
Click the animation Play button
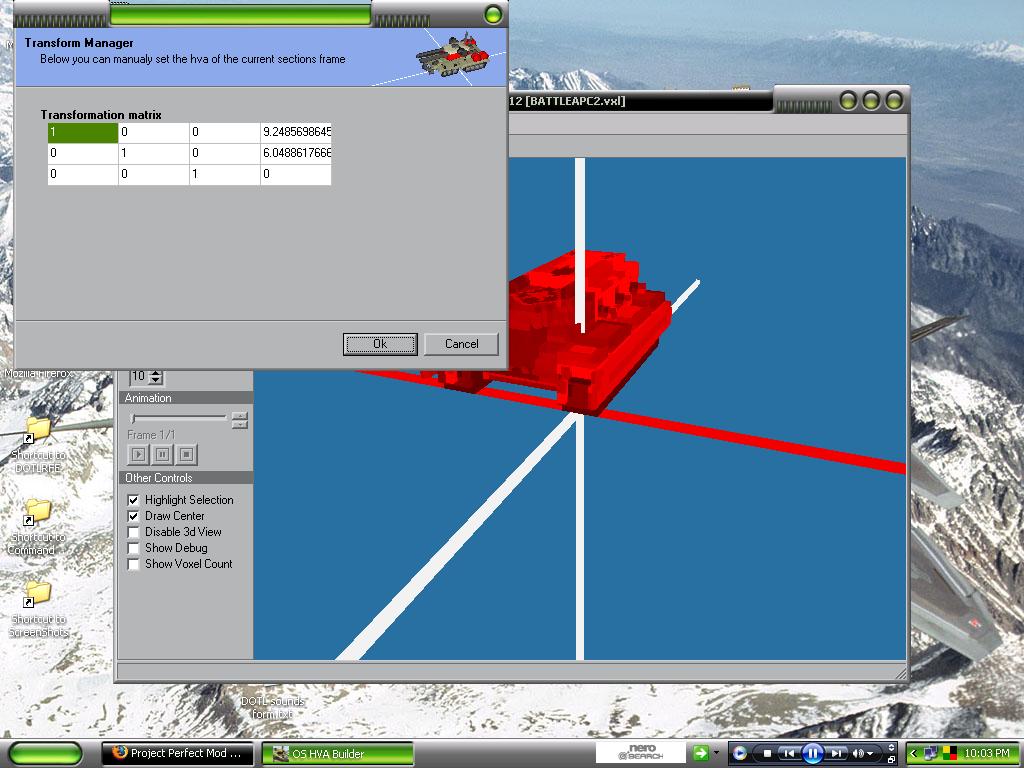pyautogui.click(x=138, y=455)
